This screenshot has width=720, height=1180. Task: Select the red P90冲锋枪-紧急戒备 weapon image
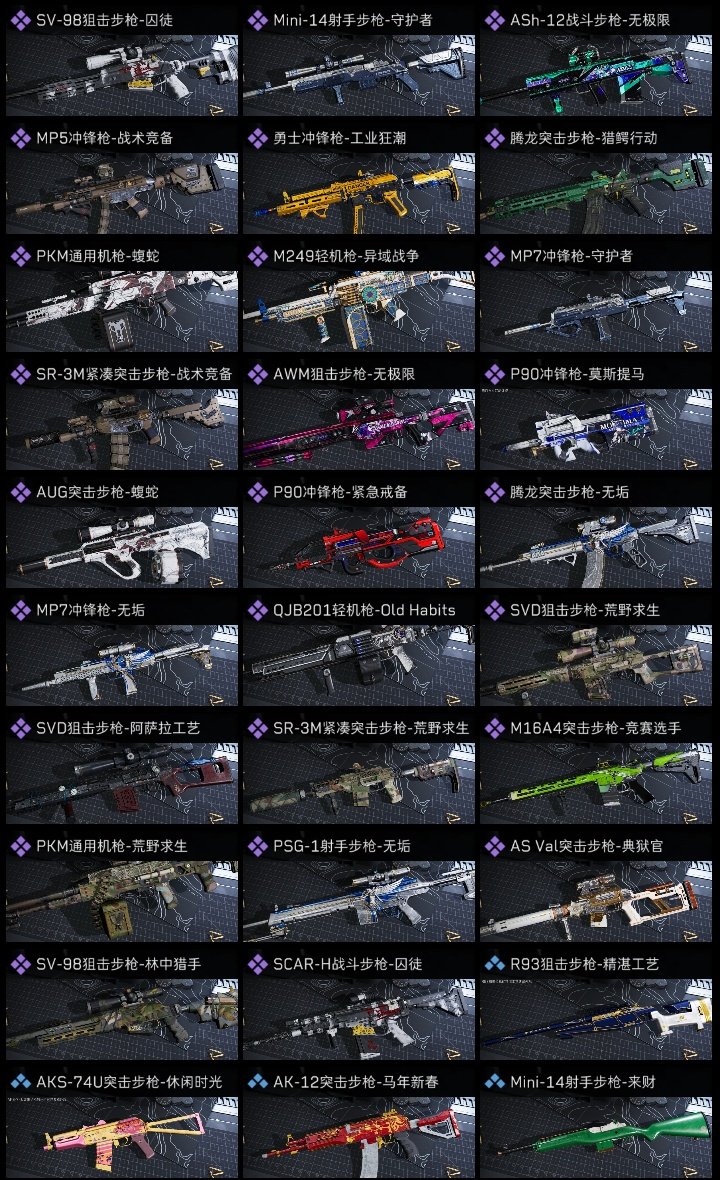tap(359, 548)
